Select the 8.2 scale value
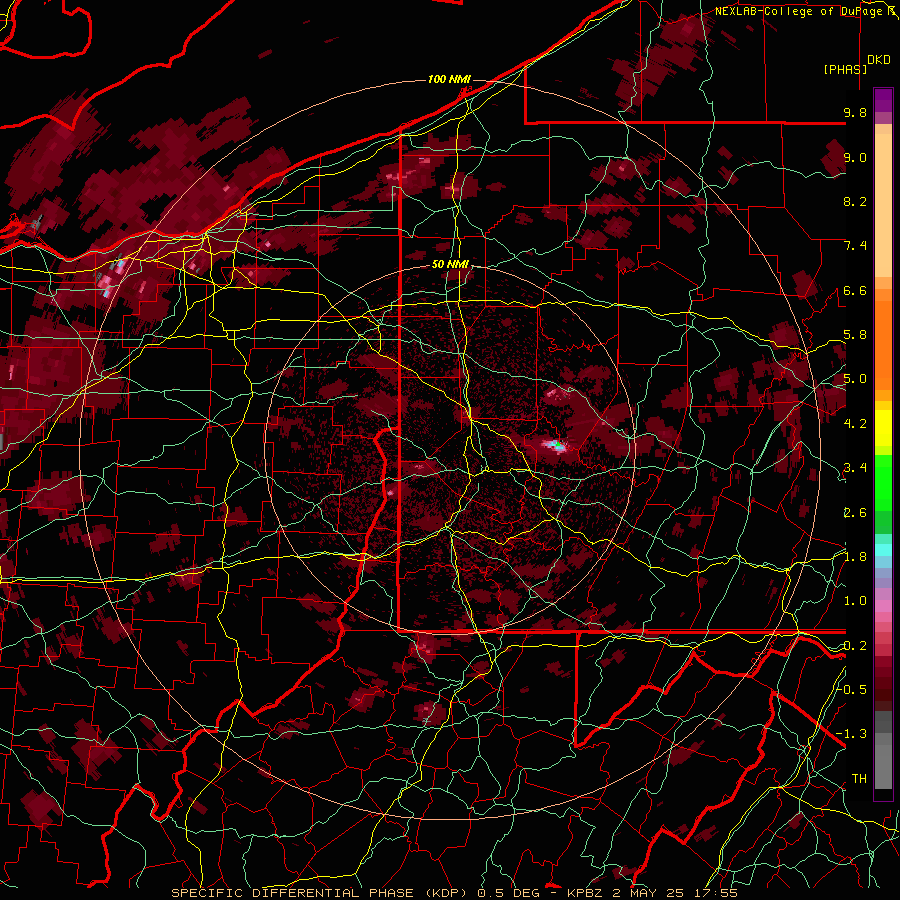 point(855,201)
